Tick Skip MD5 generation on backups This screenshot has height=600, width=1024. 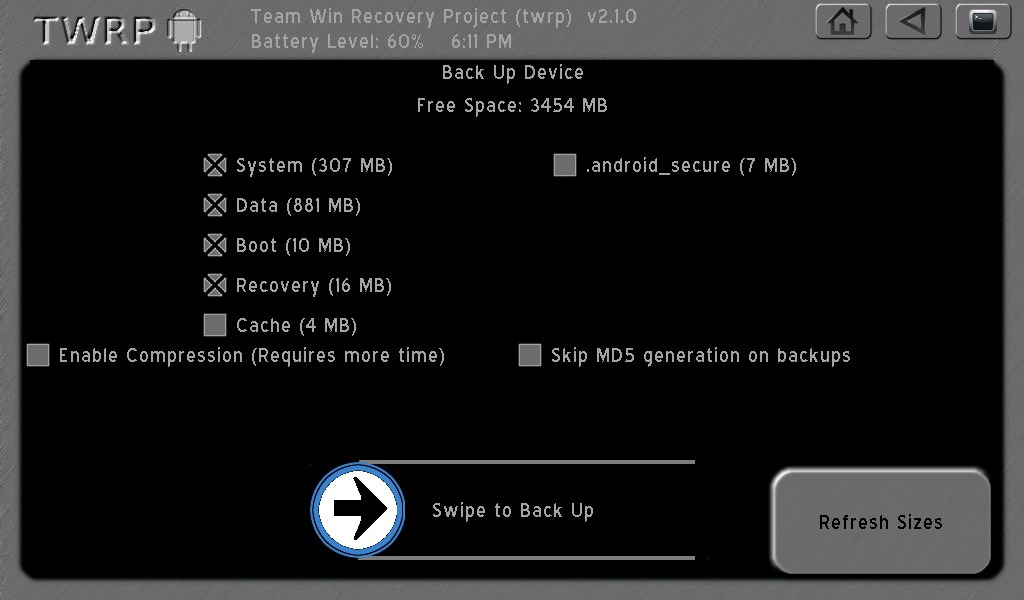(x=530, y=355)
